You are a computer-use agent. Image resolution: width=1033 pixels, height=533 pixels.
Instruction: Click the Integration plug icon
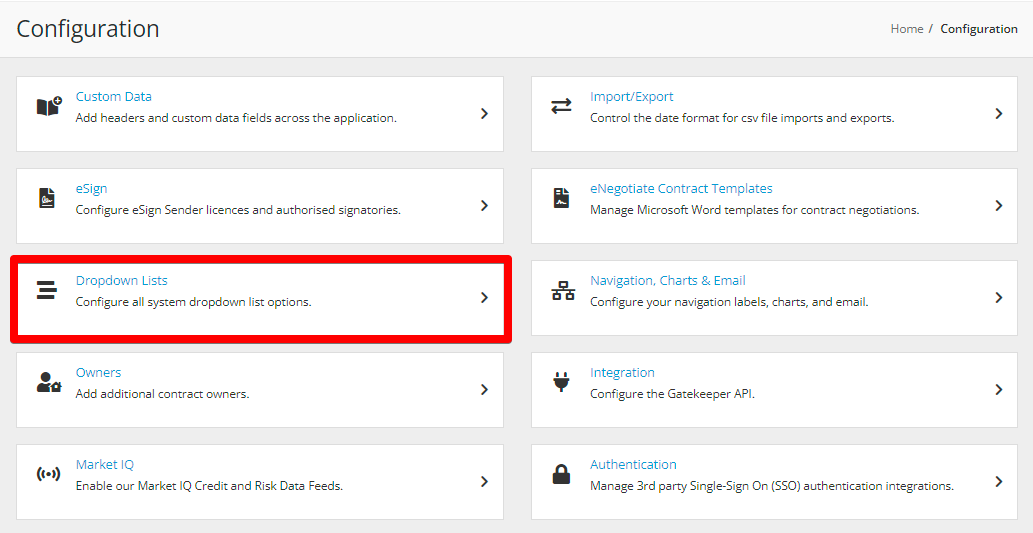pos(561,382)
